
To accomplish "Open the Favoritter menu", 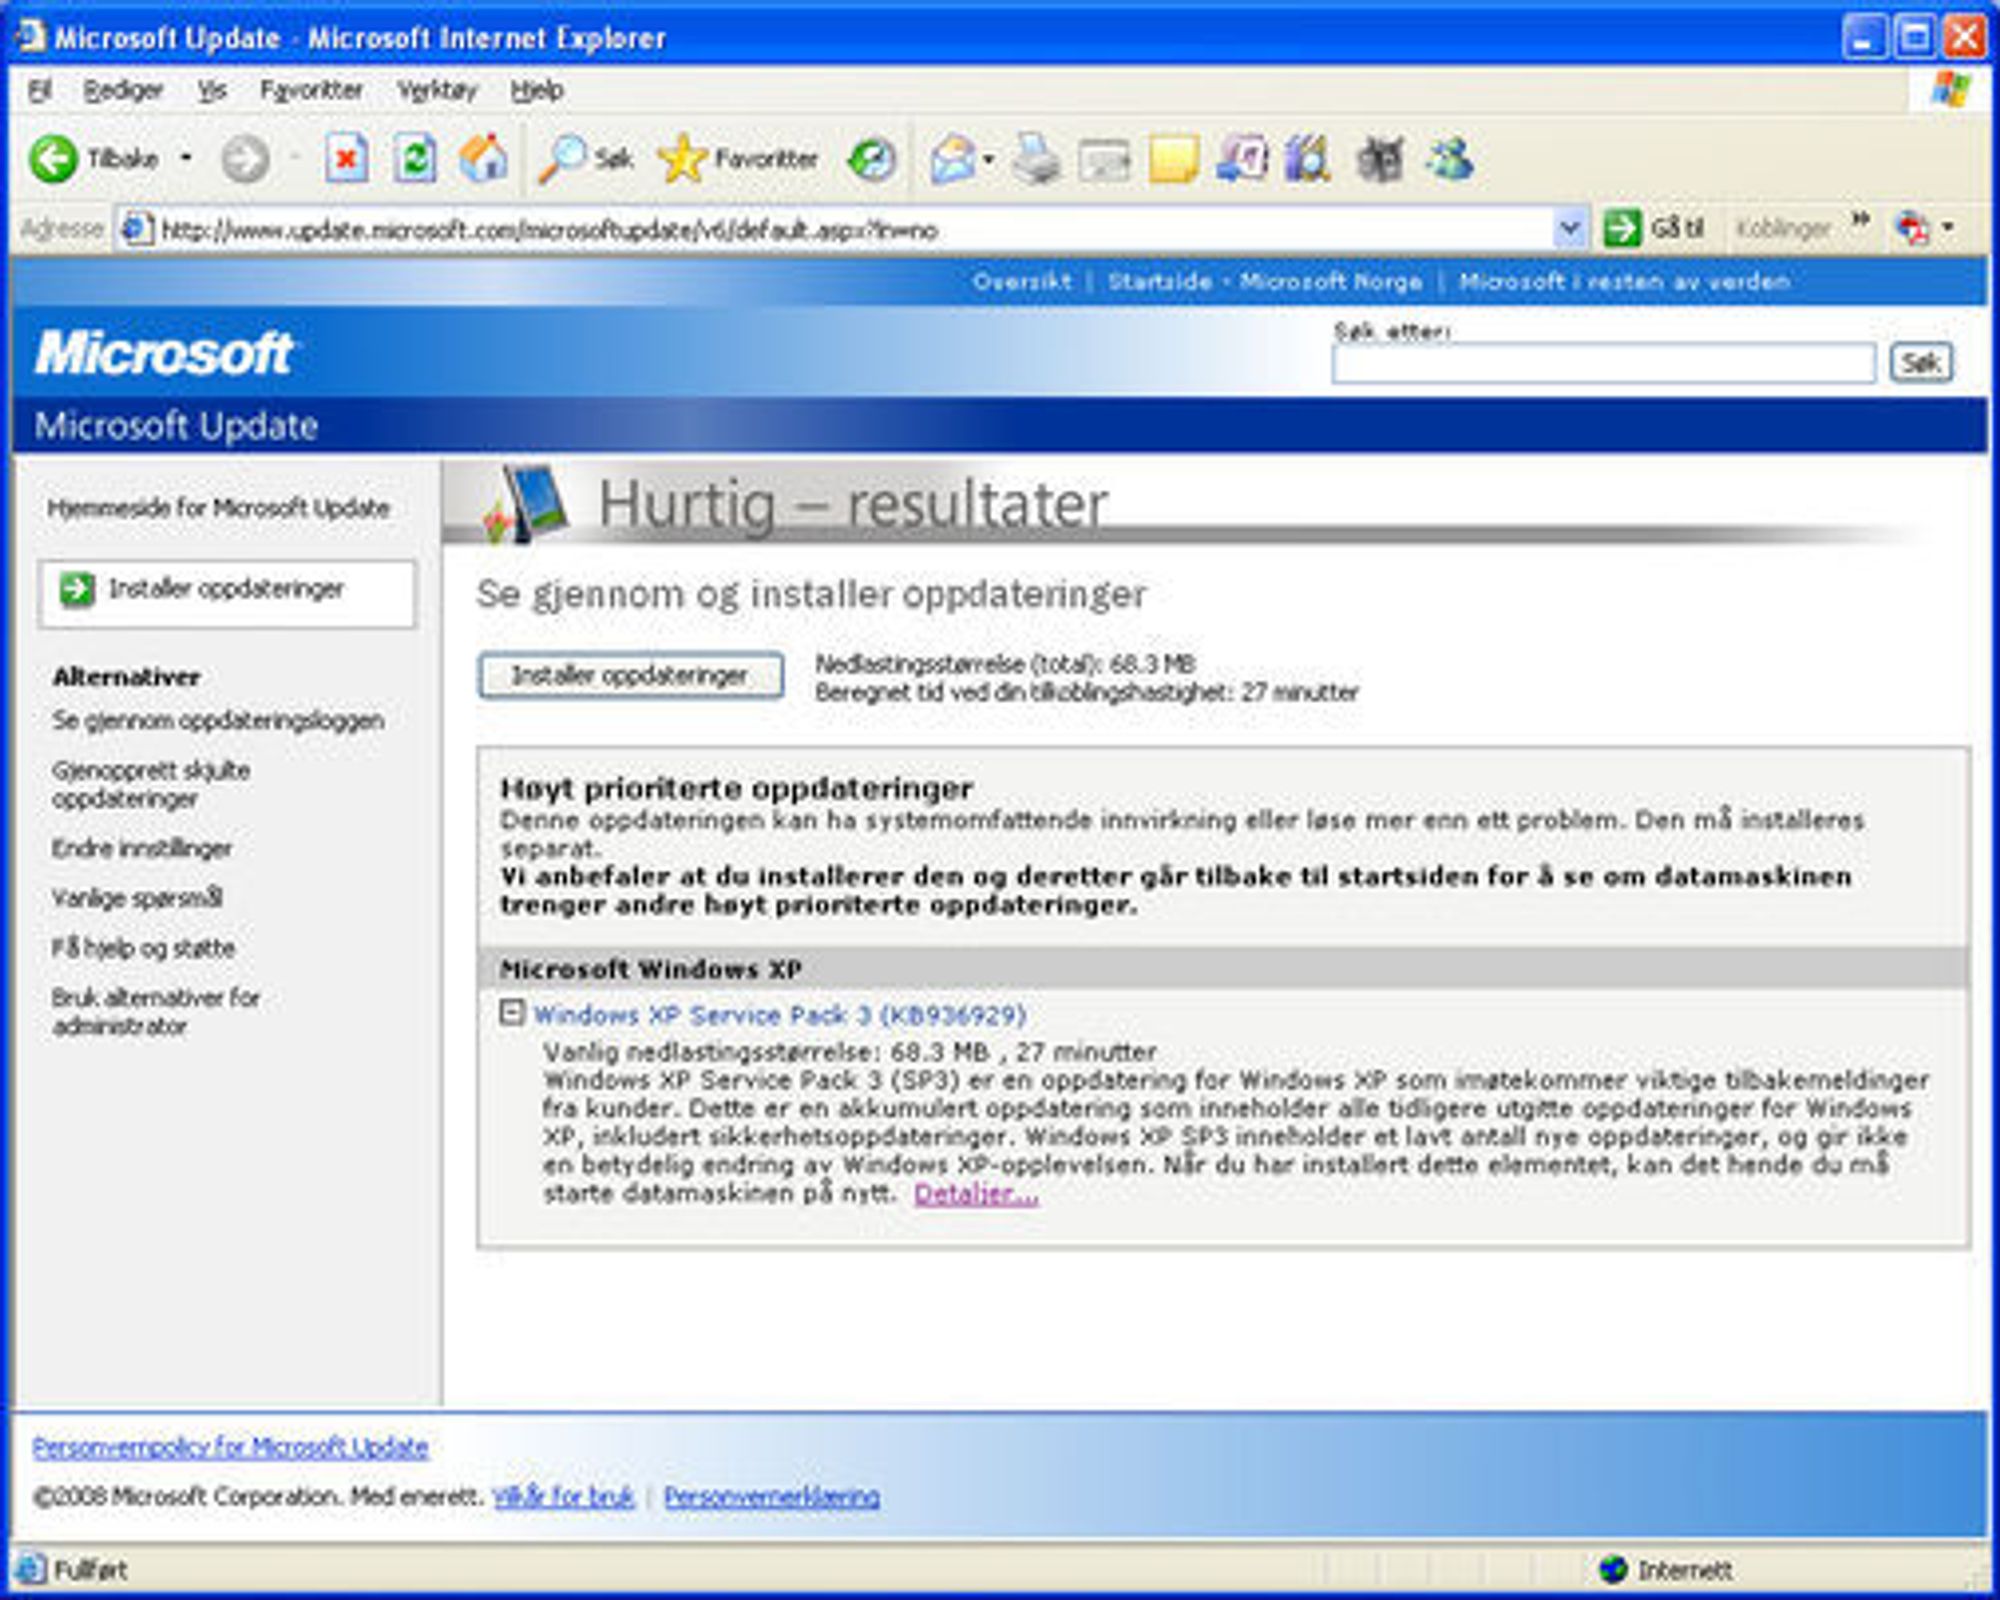I will click(x=311, y=91).
